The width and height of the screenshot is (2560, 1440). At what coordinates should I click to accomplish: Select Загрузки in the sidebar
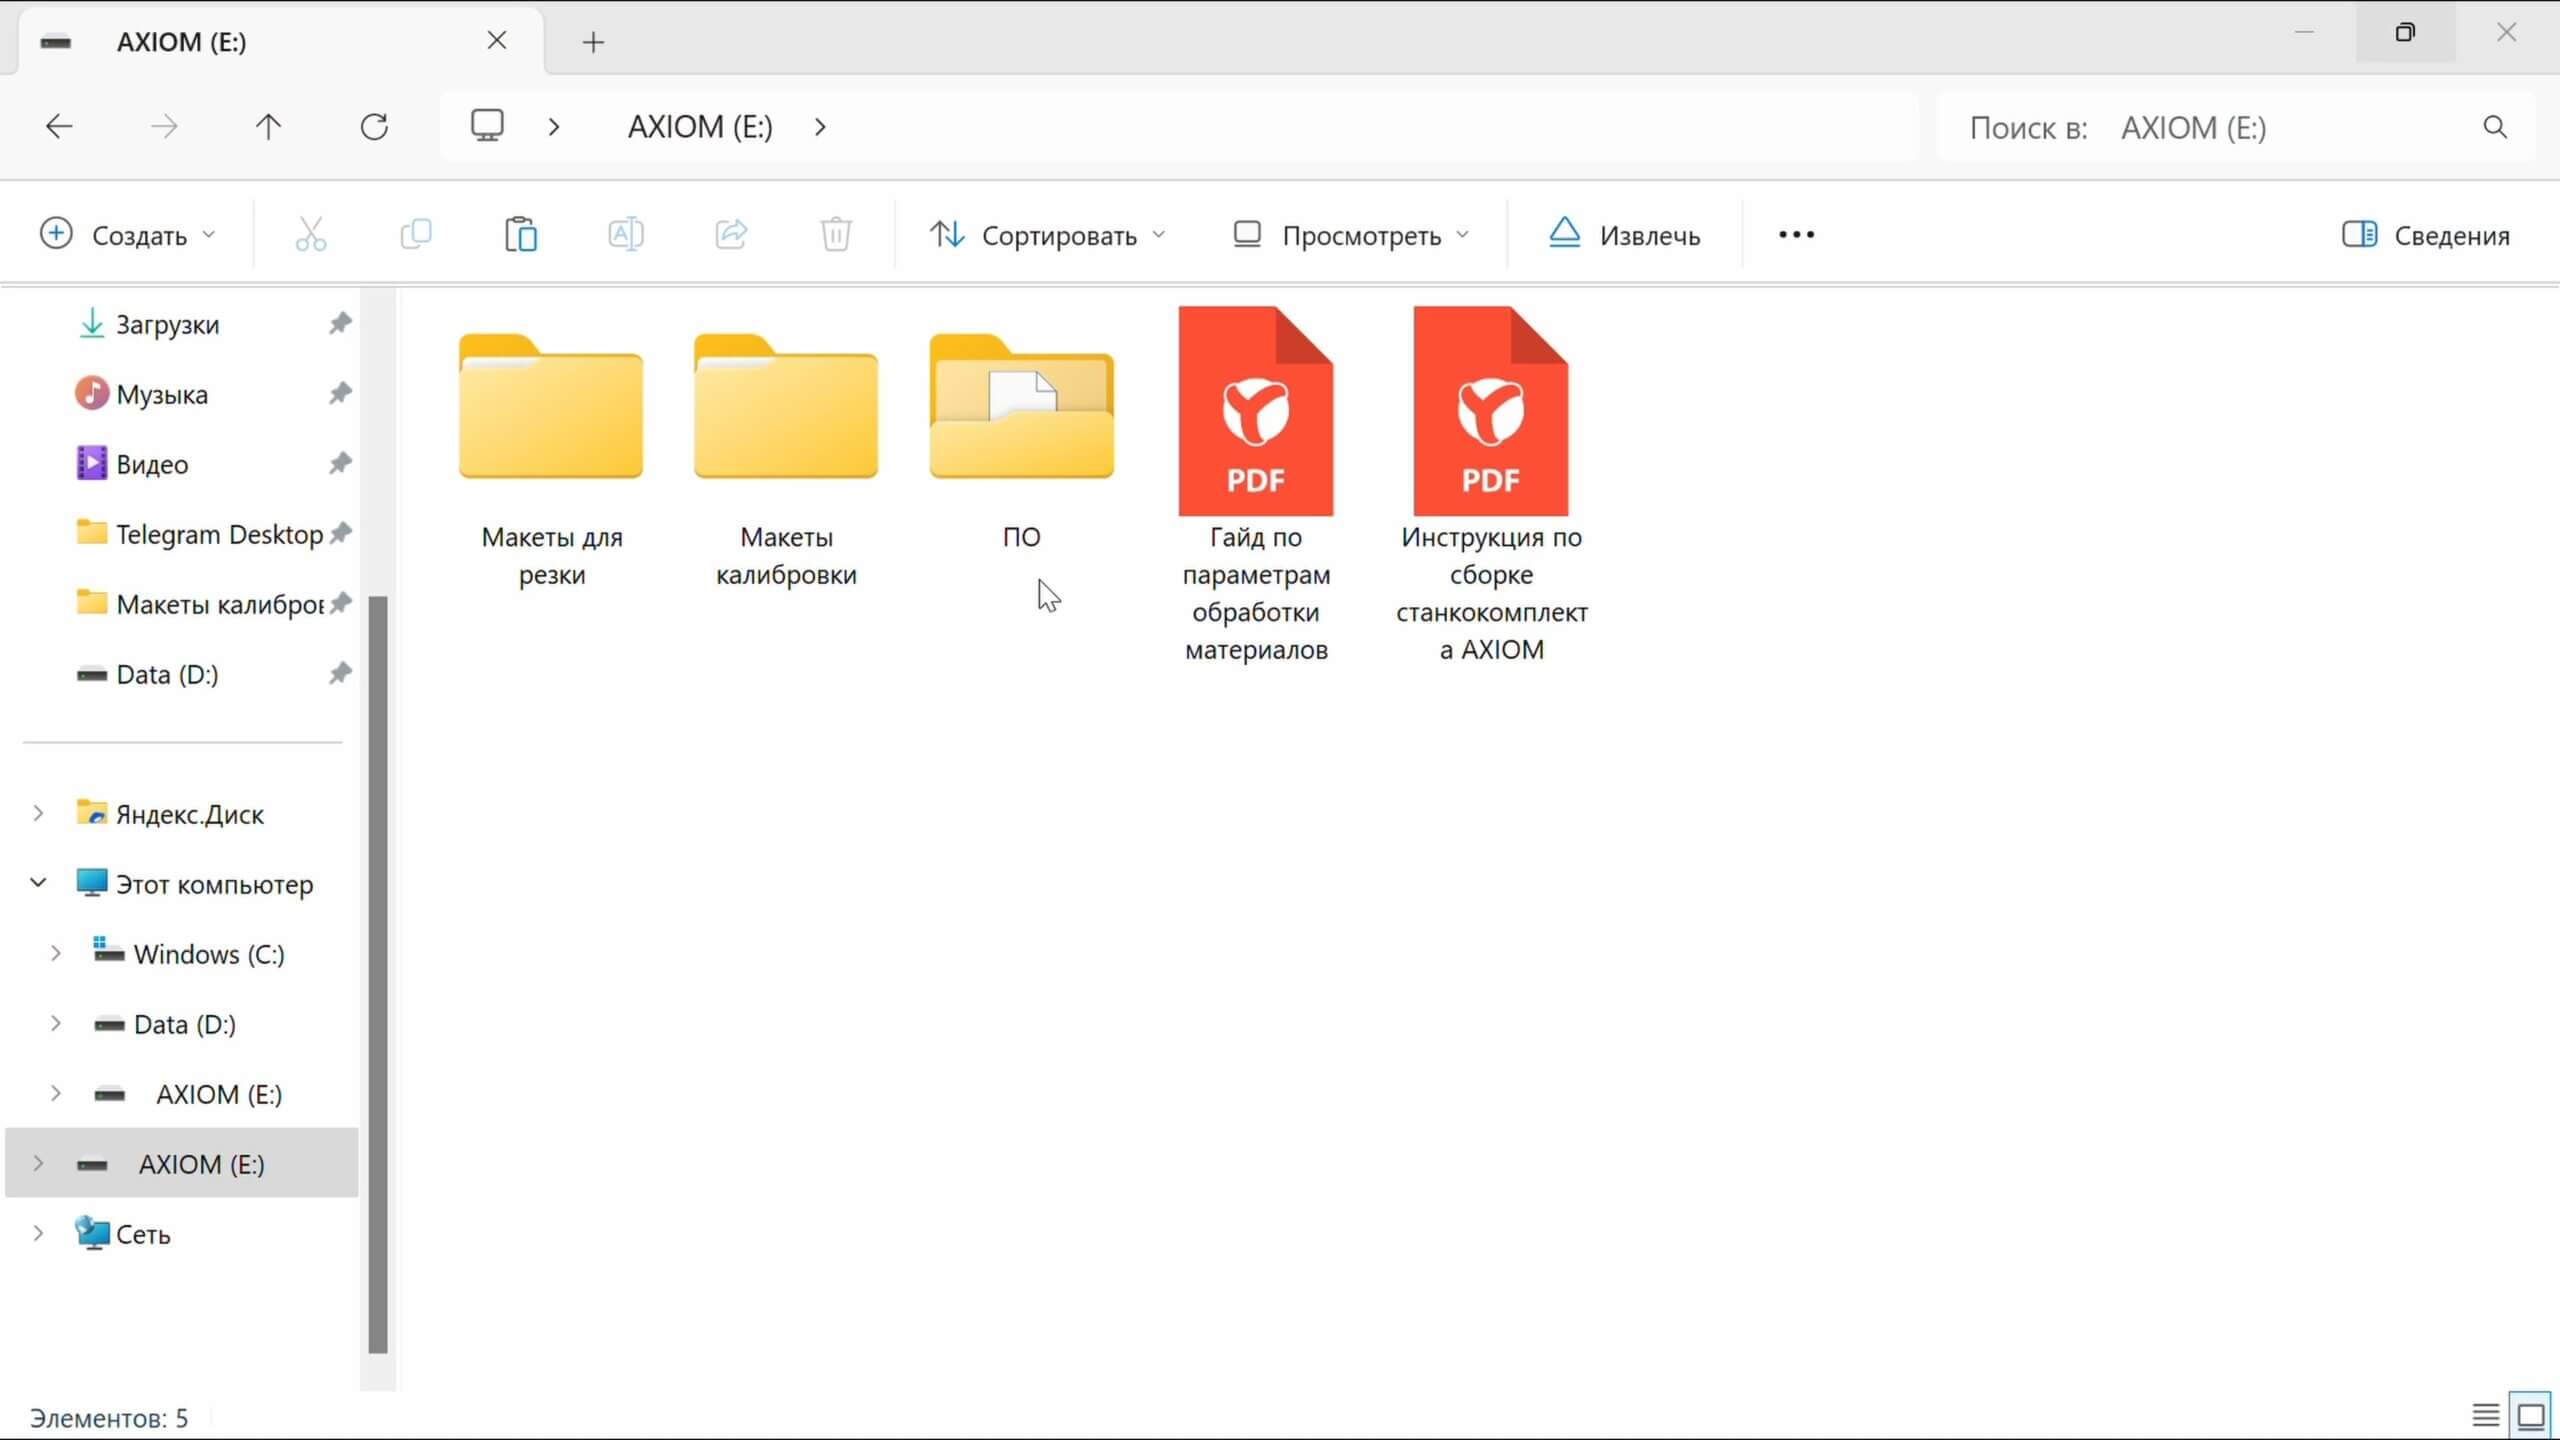click(167, 324)
